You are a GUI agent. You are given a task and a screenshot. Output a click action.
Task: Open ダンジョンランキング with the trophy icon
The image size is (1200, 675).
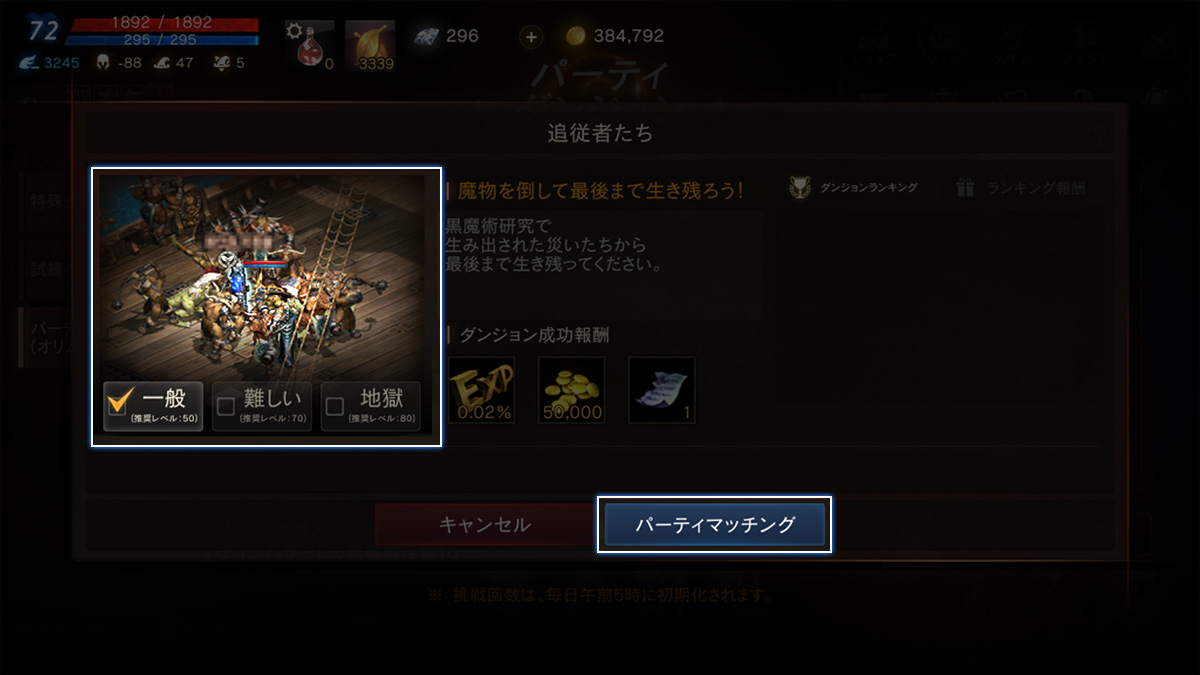click(x=852, y=187)
